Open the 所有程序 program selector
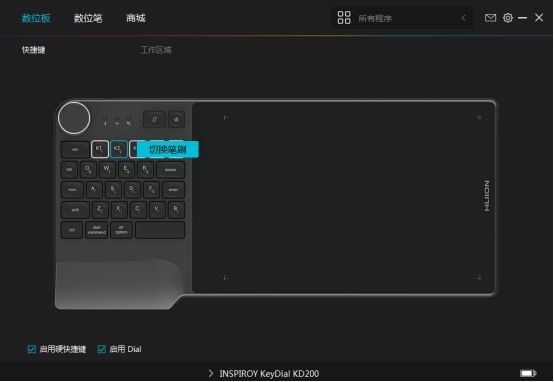The width and height of the screenshot is (554, 382). [402, 18]
